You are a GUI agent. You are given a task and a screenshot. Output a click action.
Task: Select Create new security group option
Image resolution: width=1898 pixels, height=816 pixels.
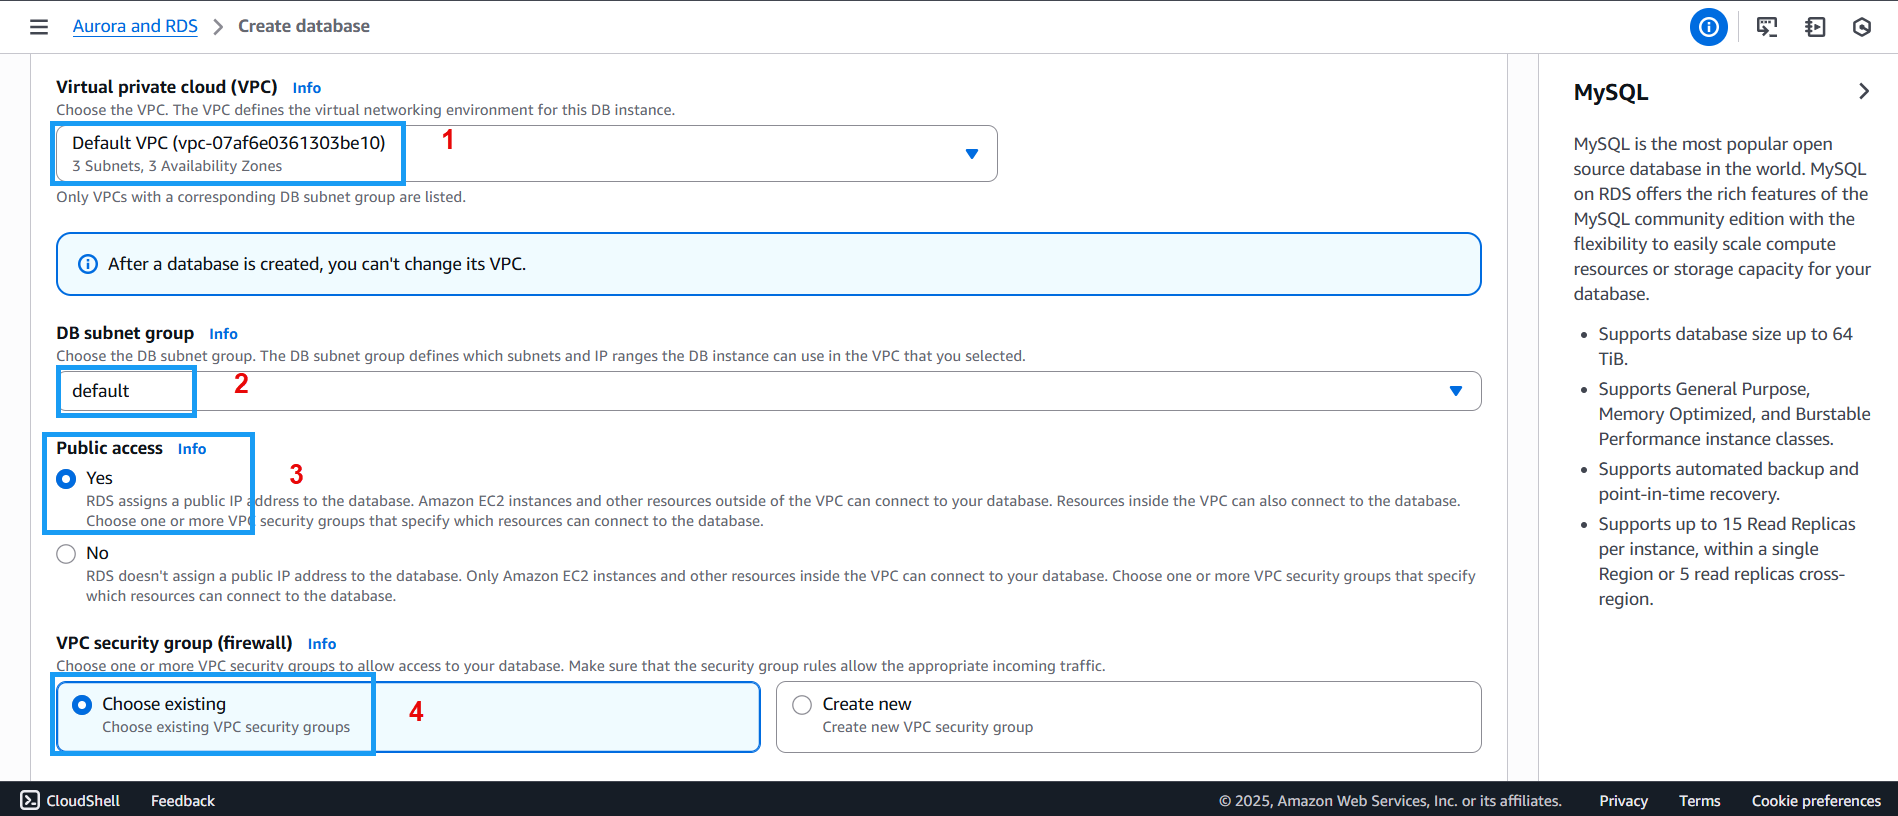pos(1129,717)
